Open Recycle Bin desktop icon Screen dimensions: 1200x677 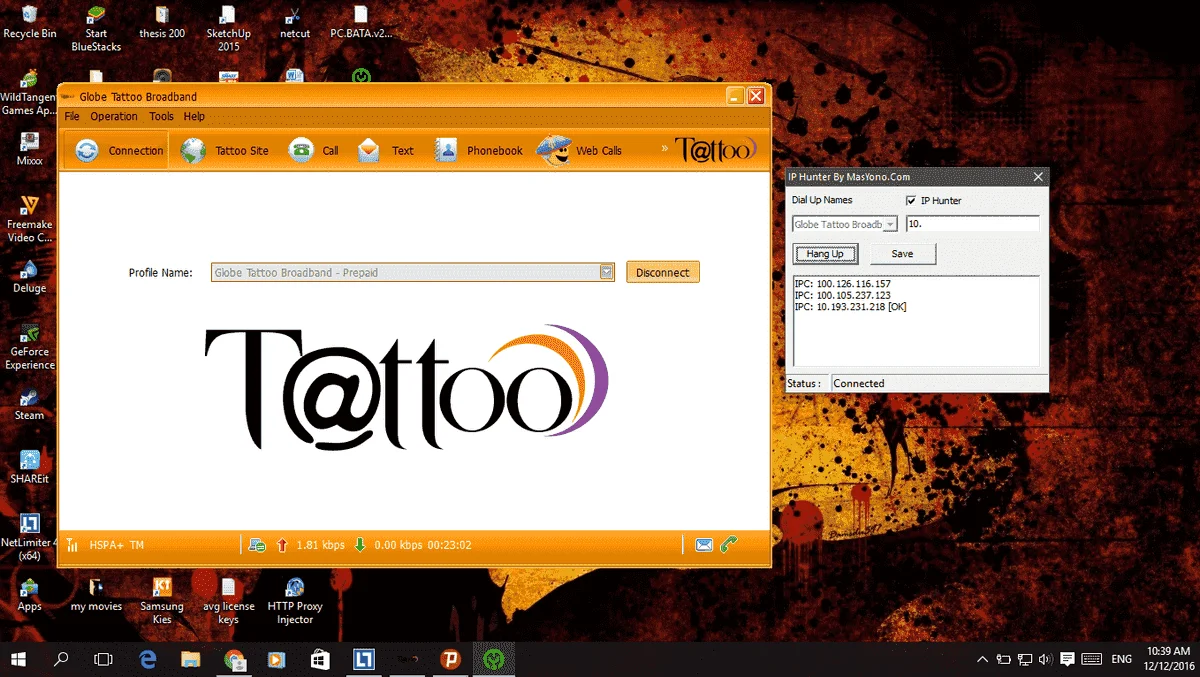(x=30, y=22)
